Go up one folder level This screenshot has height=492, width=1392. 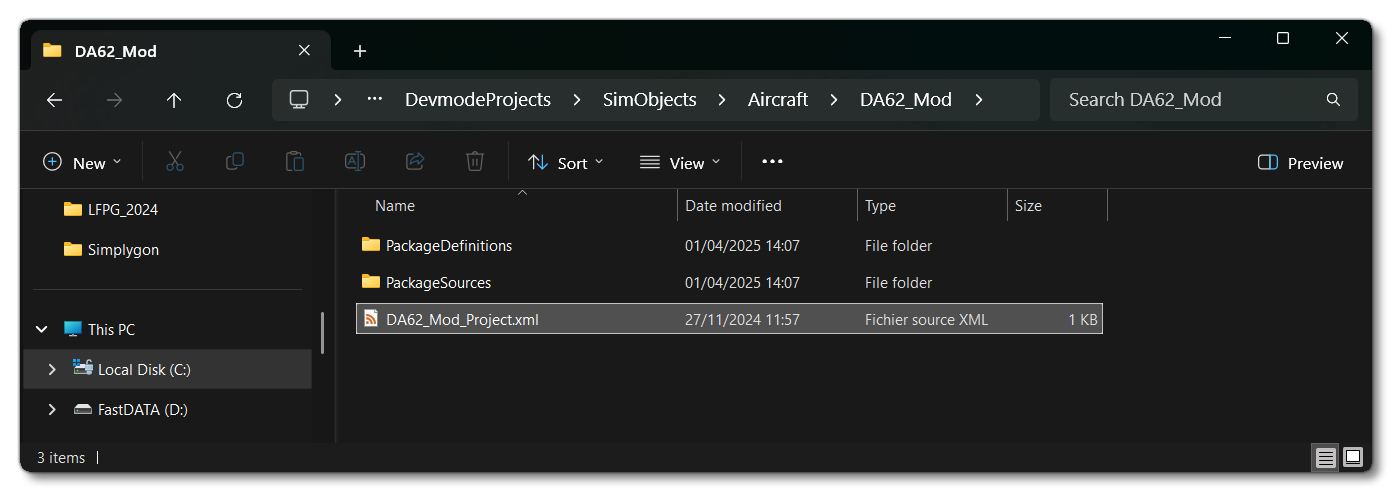[174, 100]
